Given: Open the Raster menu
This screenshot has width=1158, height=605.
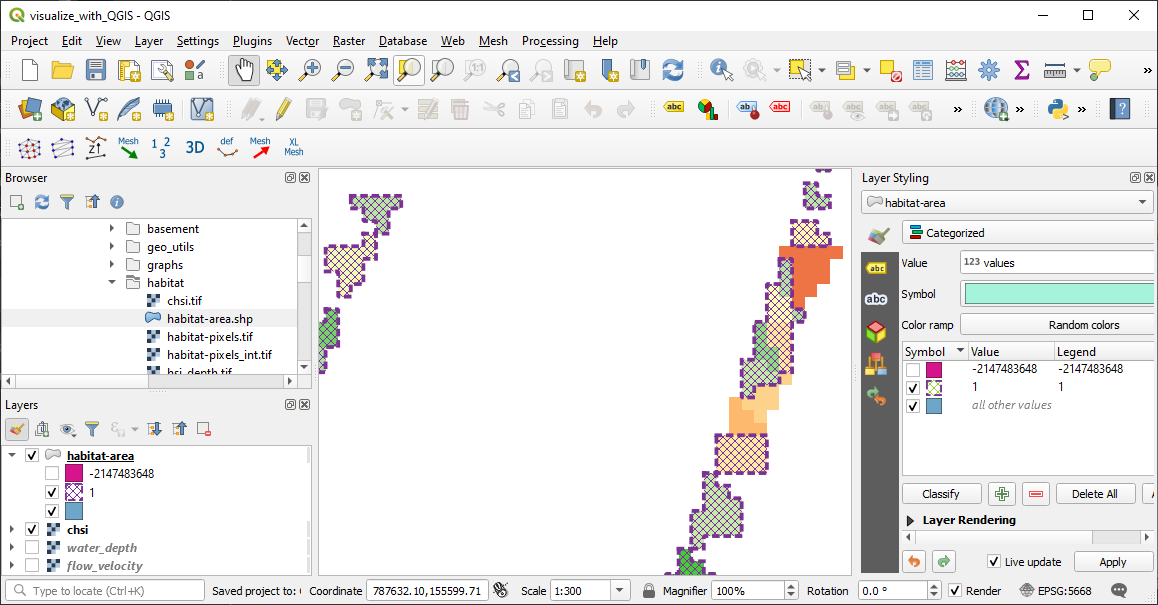Looking at the screenshot, I should click(x=348, y=41).
